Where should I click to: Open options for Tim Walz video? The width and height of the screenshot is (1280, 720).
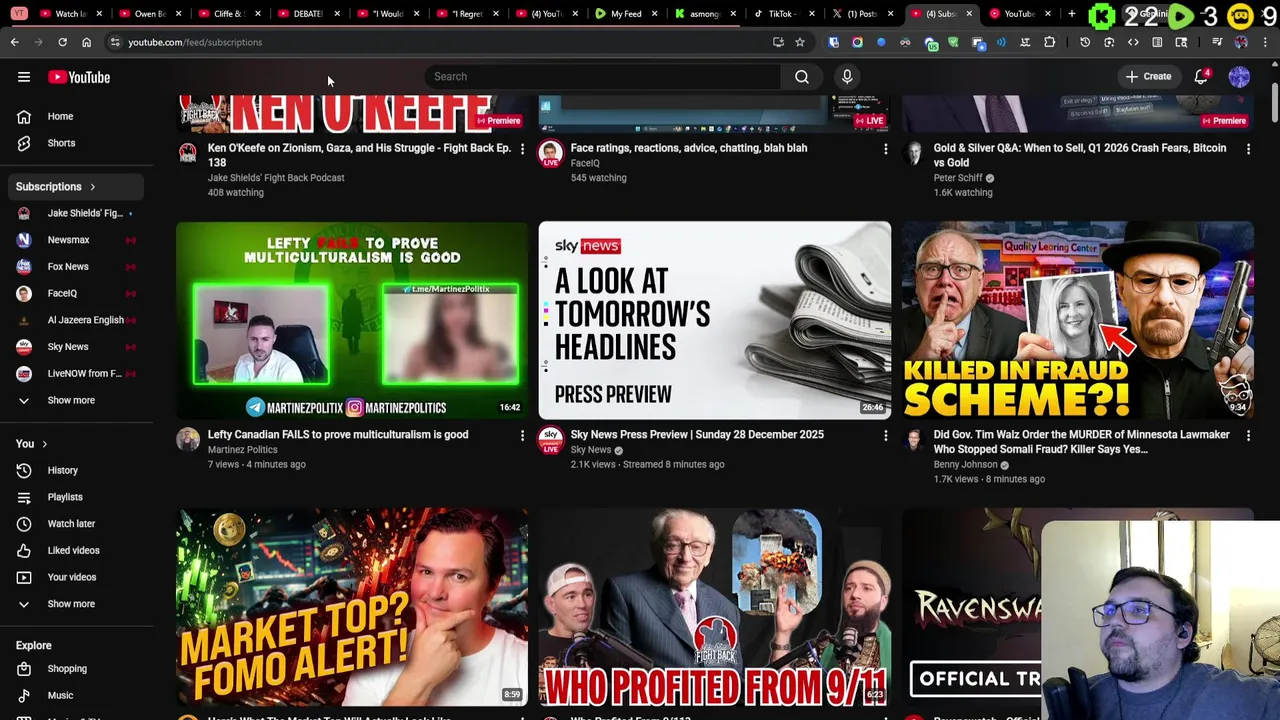pyautogui.click(x=1248, y=436)
